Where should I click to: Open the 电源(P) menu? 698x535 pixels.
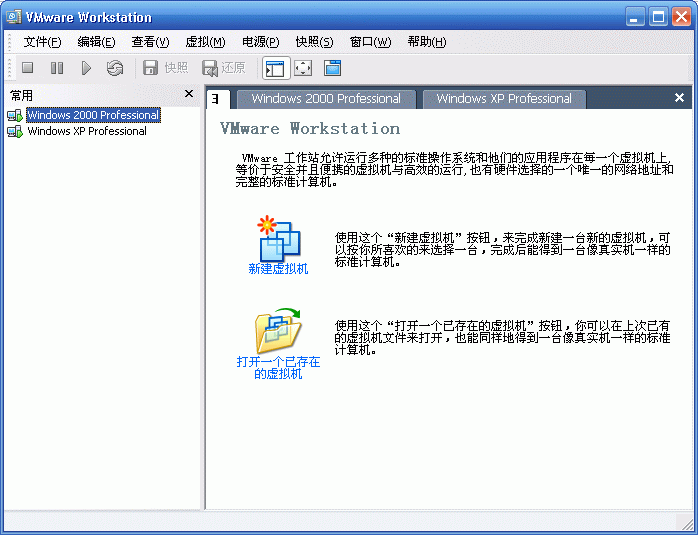pyautogui.click(x=260, y=42)
